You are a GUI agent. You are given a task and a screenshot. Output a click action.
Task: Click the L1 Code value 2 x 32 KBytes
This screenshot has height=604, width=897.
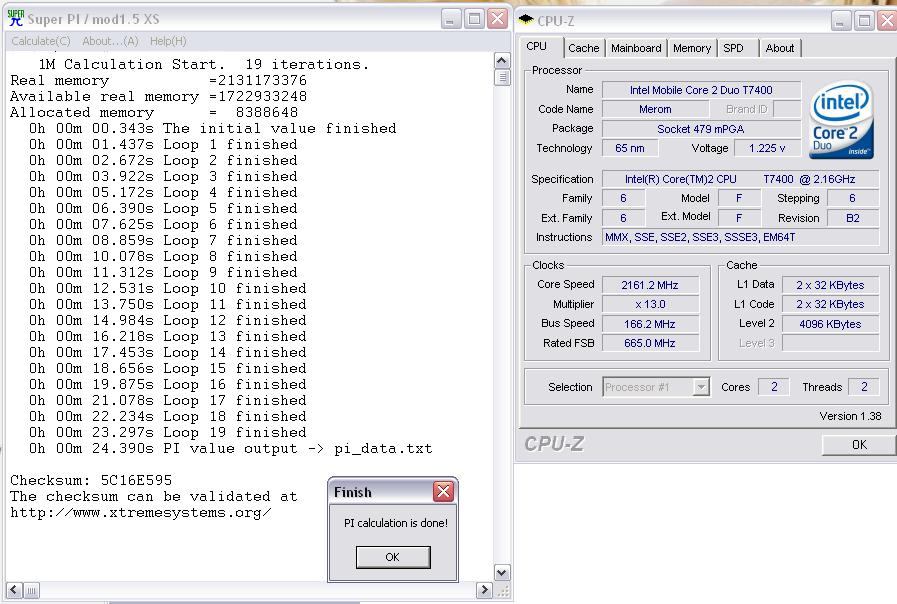[x=830, y=304]
